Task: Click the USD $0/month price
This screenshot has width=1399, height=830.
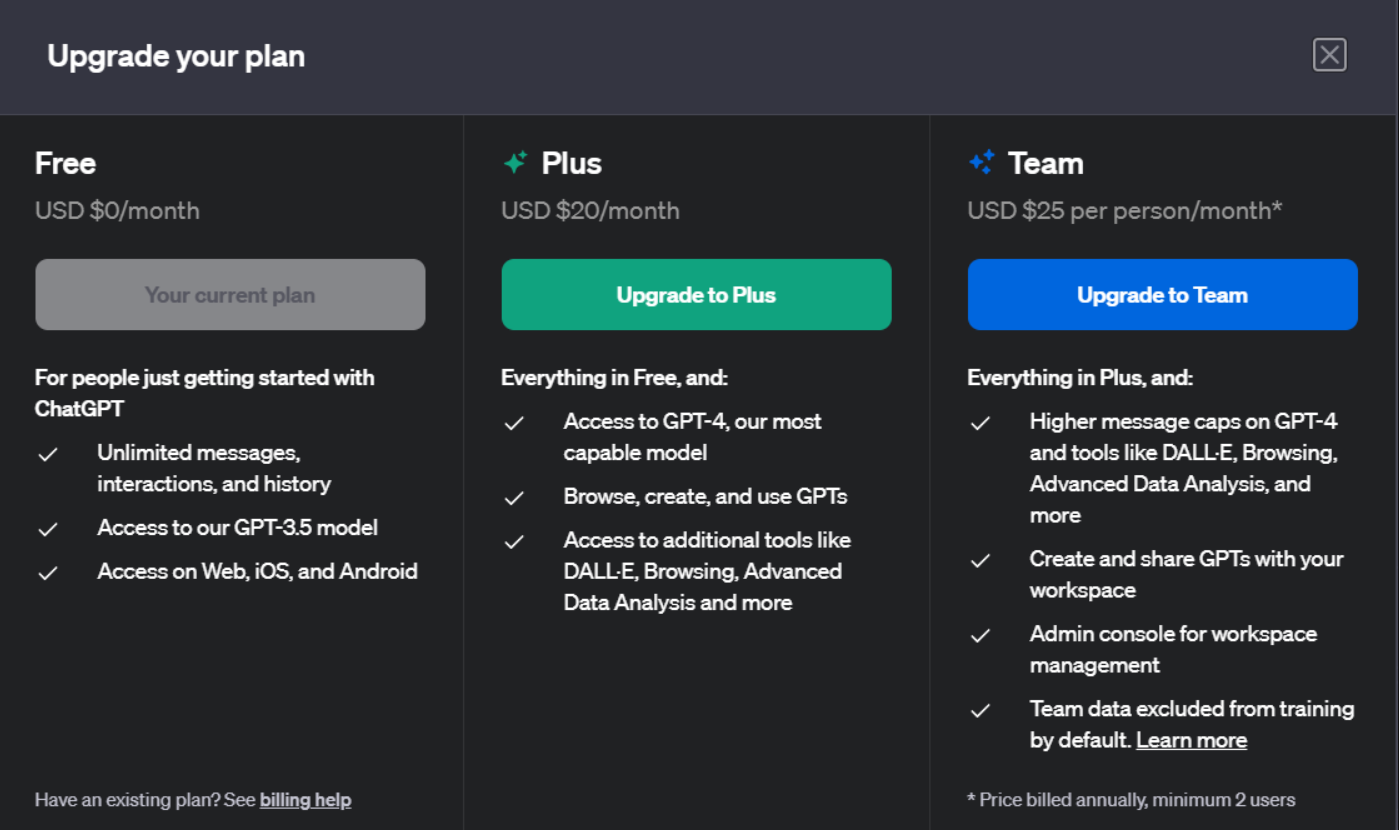Action: [117, 211]
